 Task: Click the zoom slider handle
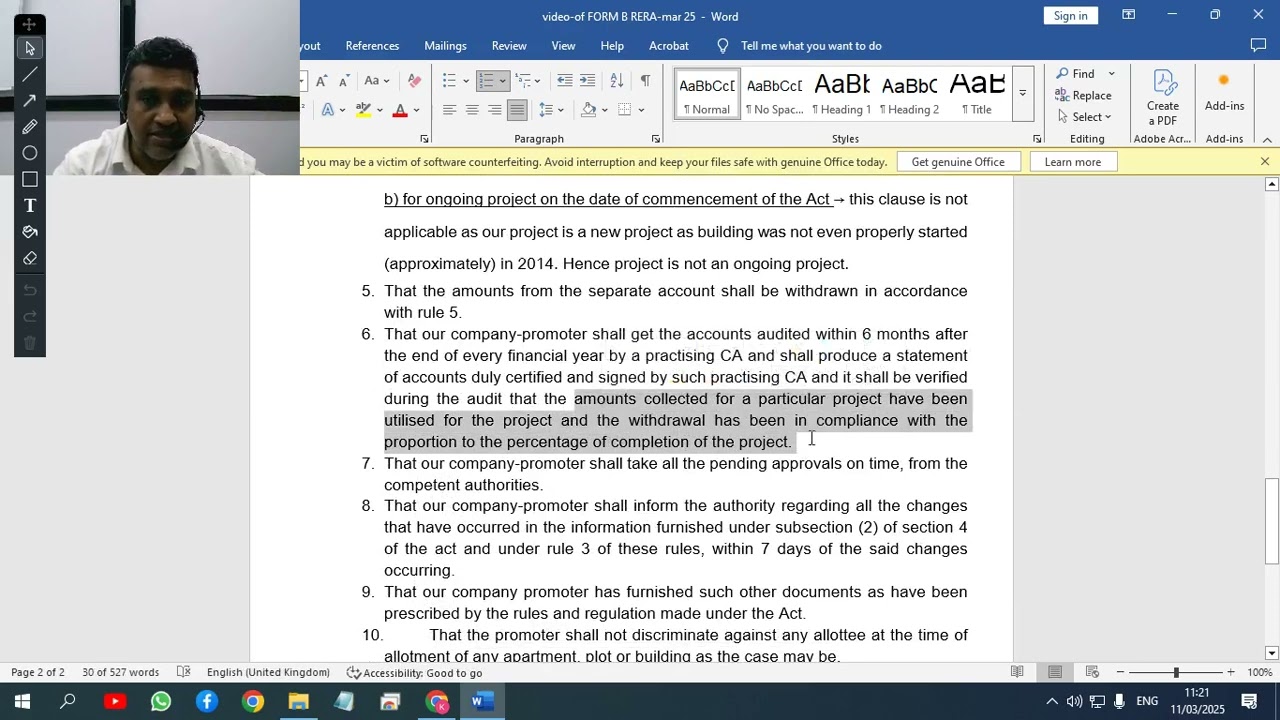1176,672
